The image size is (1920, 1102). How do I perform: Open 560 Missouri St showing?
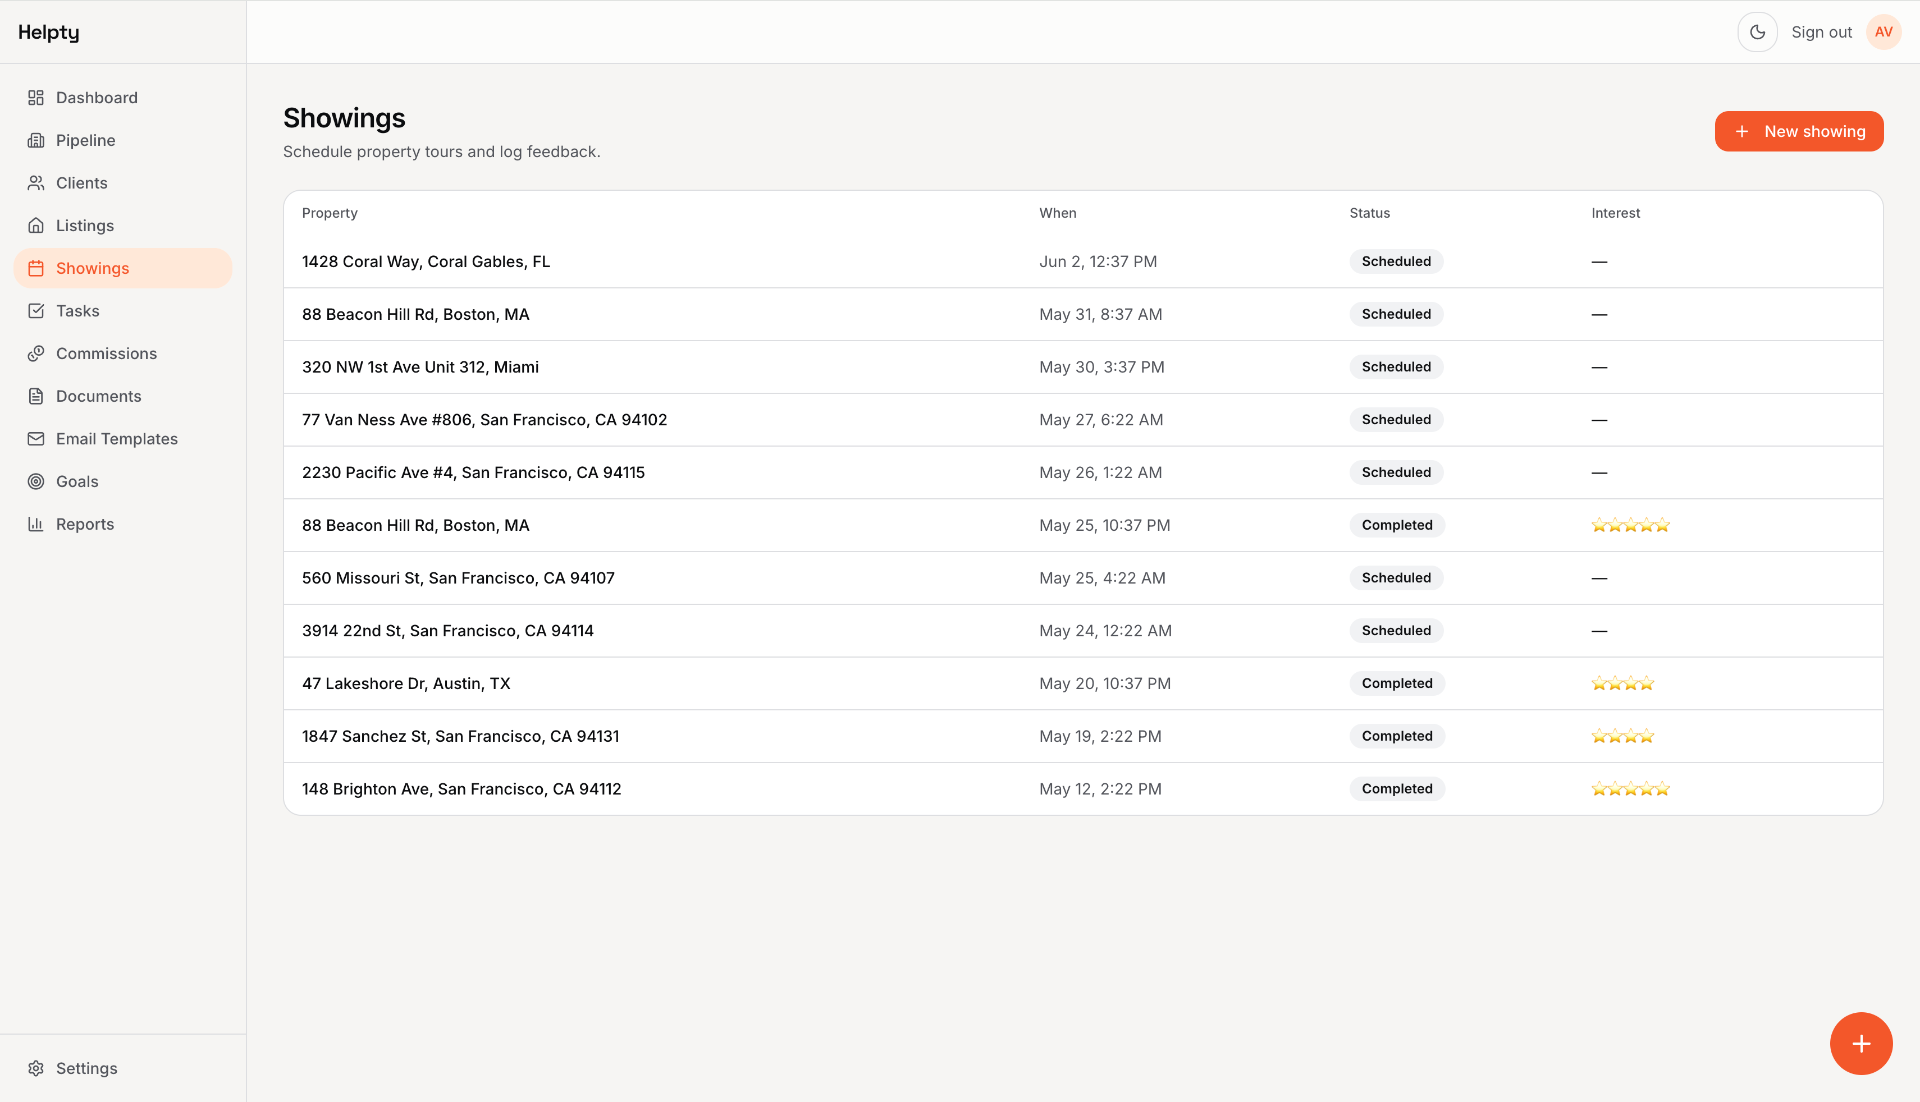1083,579
